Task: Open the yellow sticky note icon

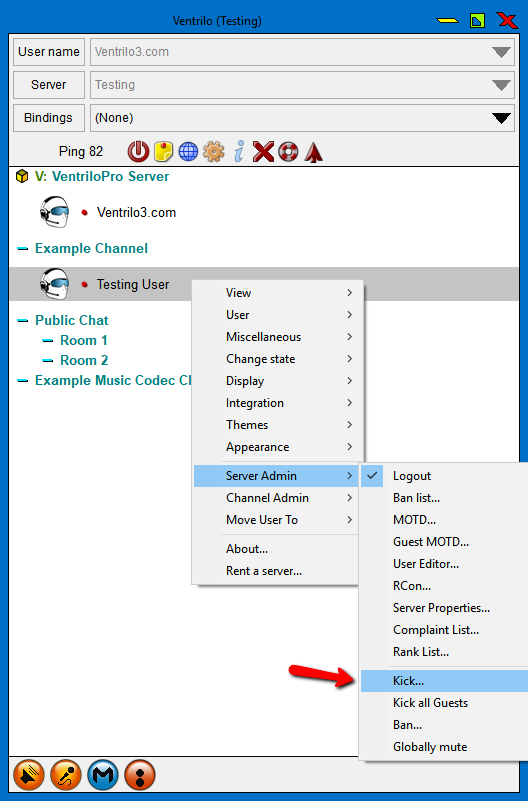Action: click(x=163, y=152)
